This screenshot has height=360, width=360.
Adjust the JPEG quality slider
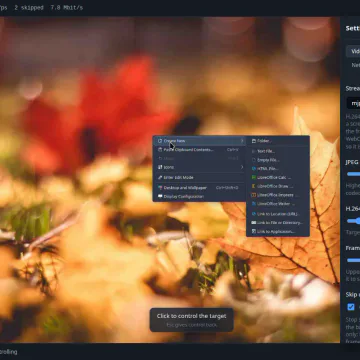pyautogui.click(x=353, y=174)
